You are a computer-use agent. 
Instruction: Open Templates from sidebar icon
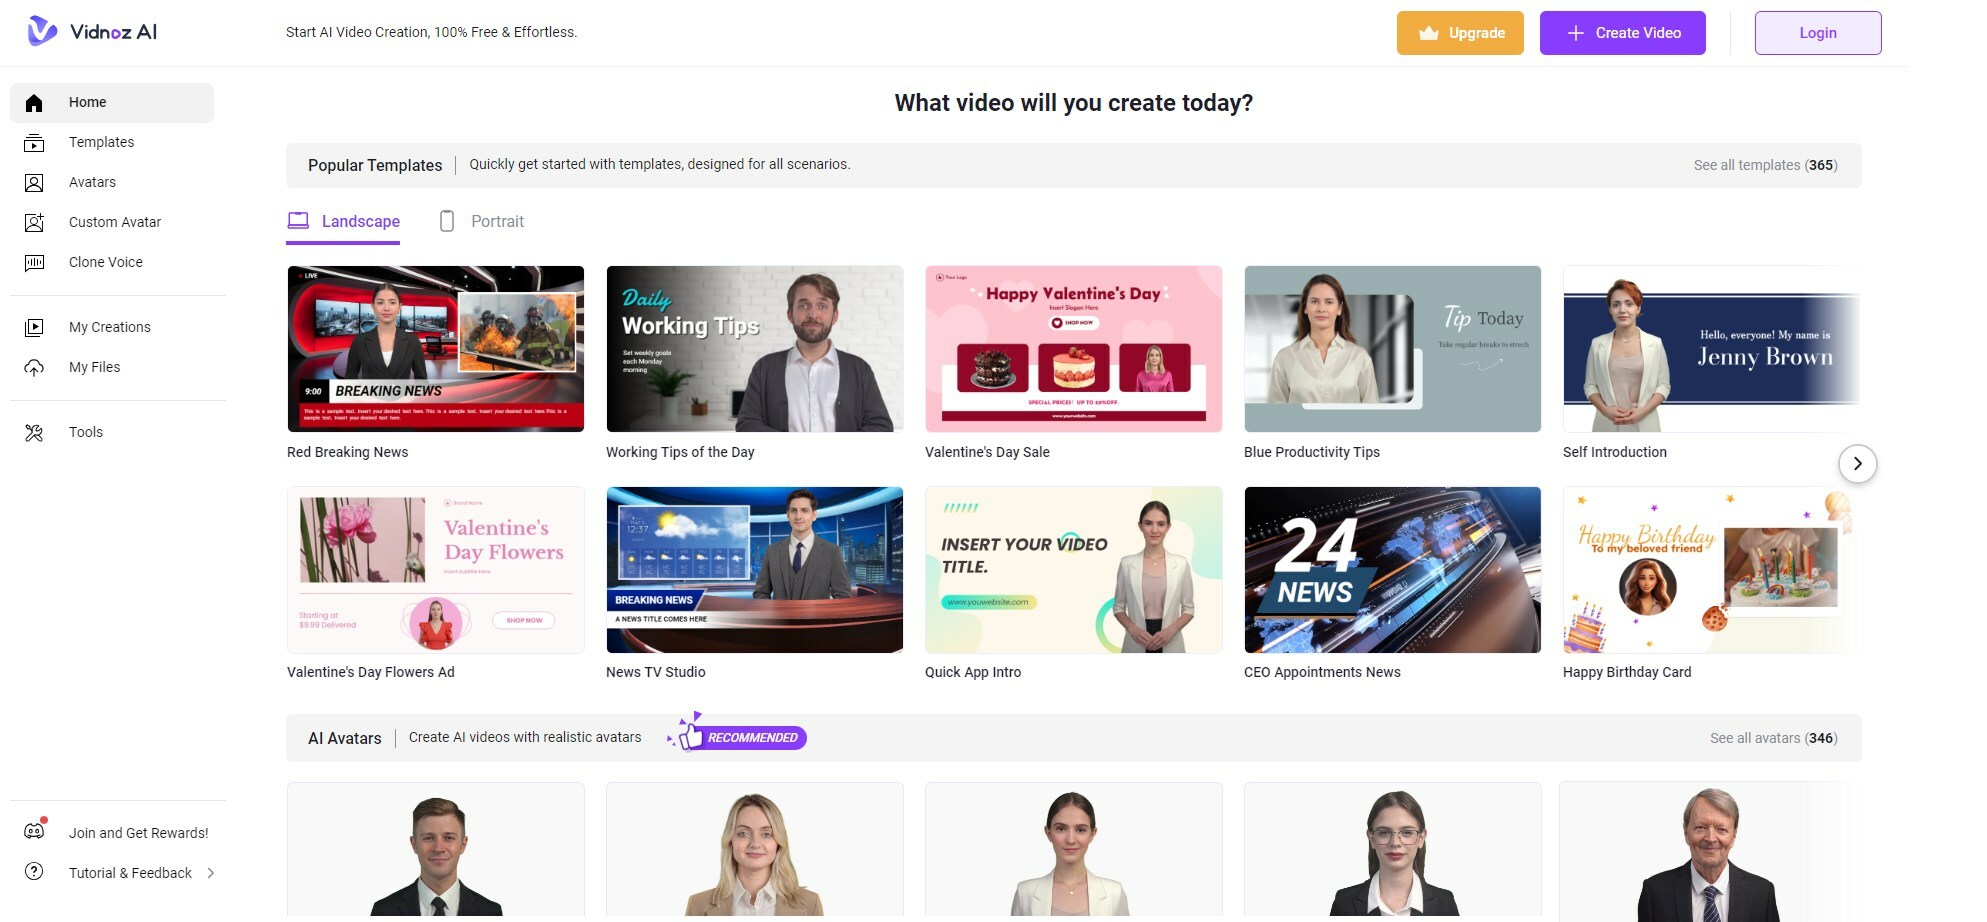click(x=34, y=143)
